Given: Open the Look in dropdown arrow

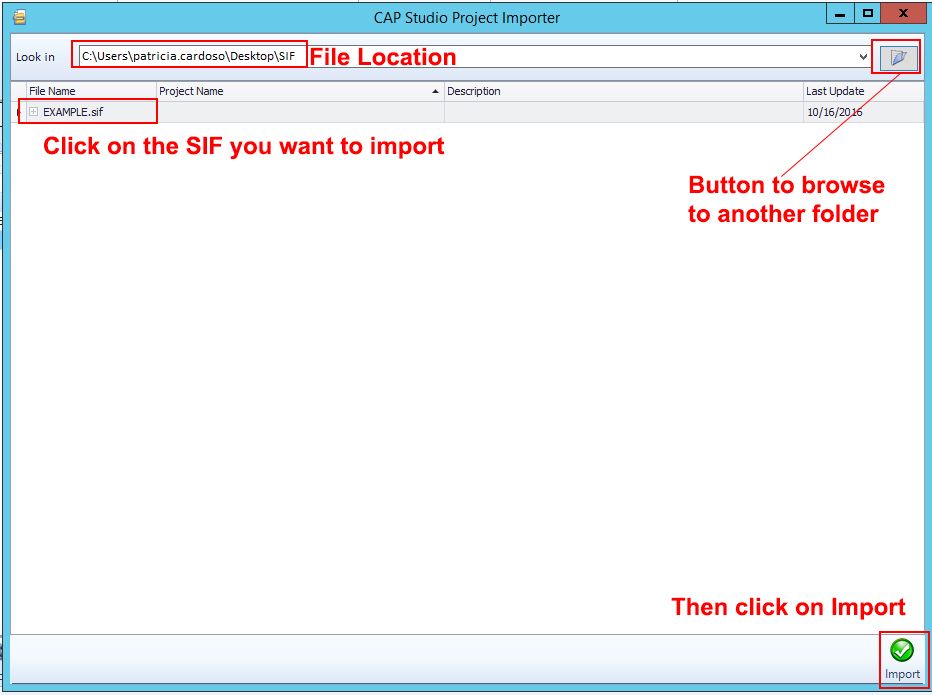Looking at the screenshot, I should pyautogui.click(x=863, y=57).
